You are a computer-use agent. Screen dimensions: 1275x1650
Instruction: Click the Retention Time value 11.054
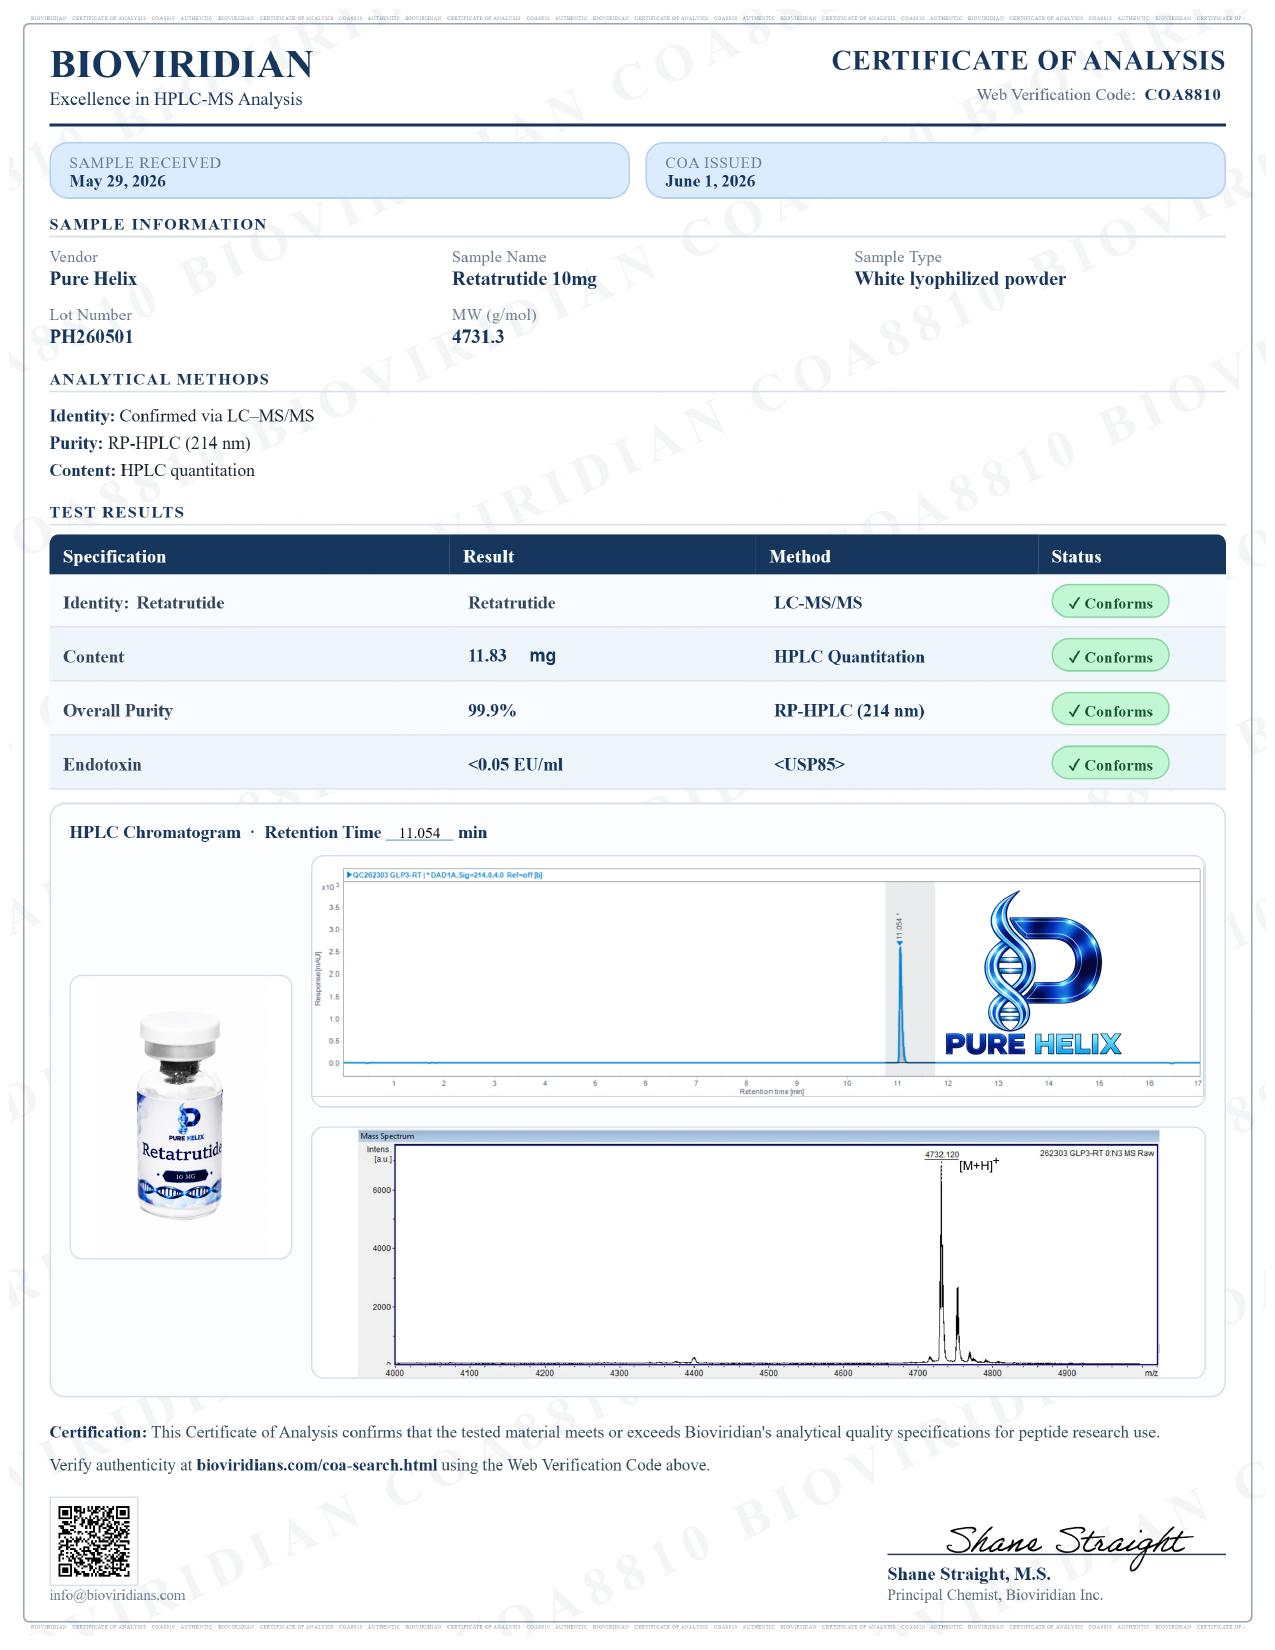[x=420, y=833]
